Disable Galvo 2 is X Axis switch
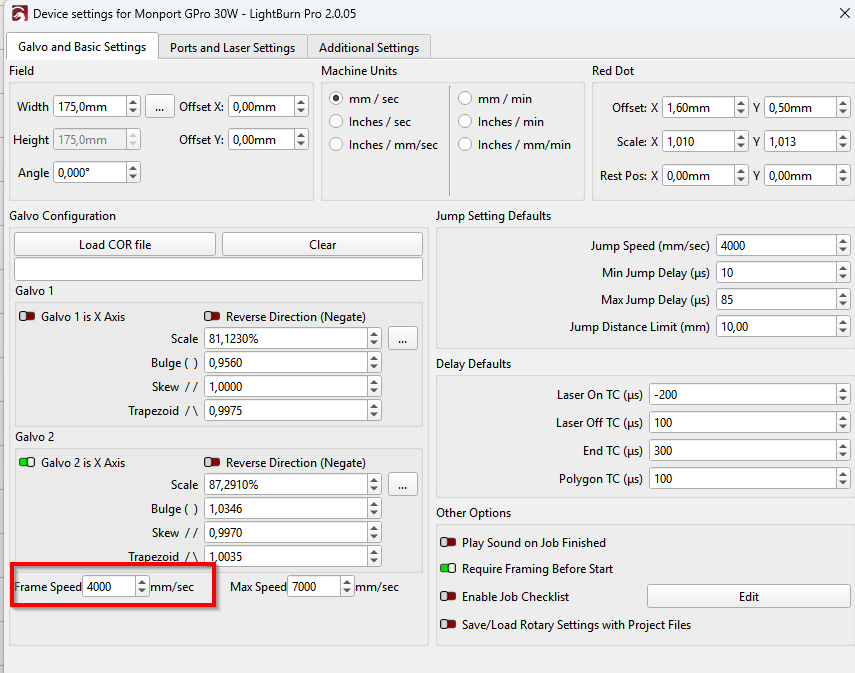 tap(27, 463)
